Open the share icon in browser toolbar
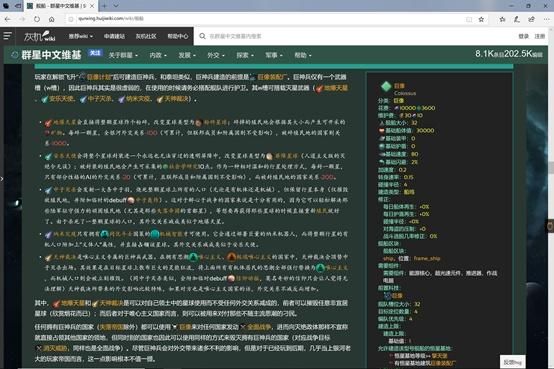The image size is (554, 369). [x=531, y=19]
